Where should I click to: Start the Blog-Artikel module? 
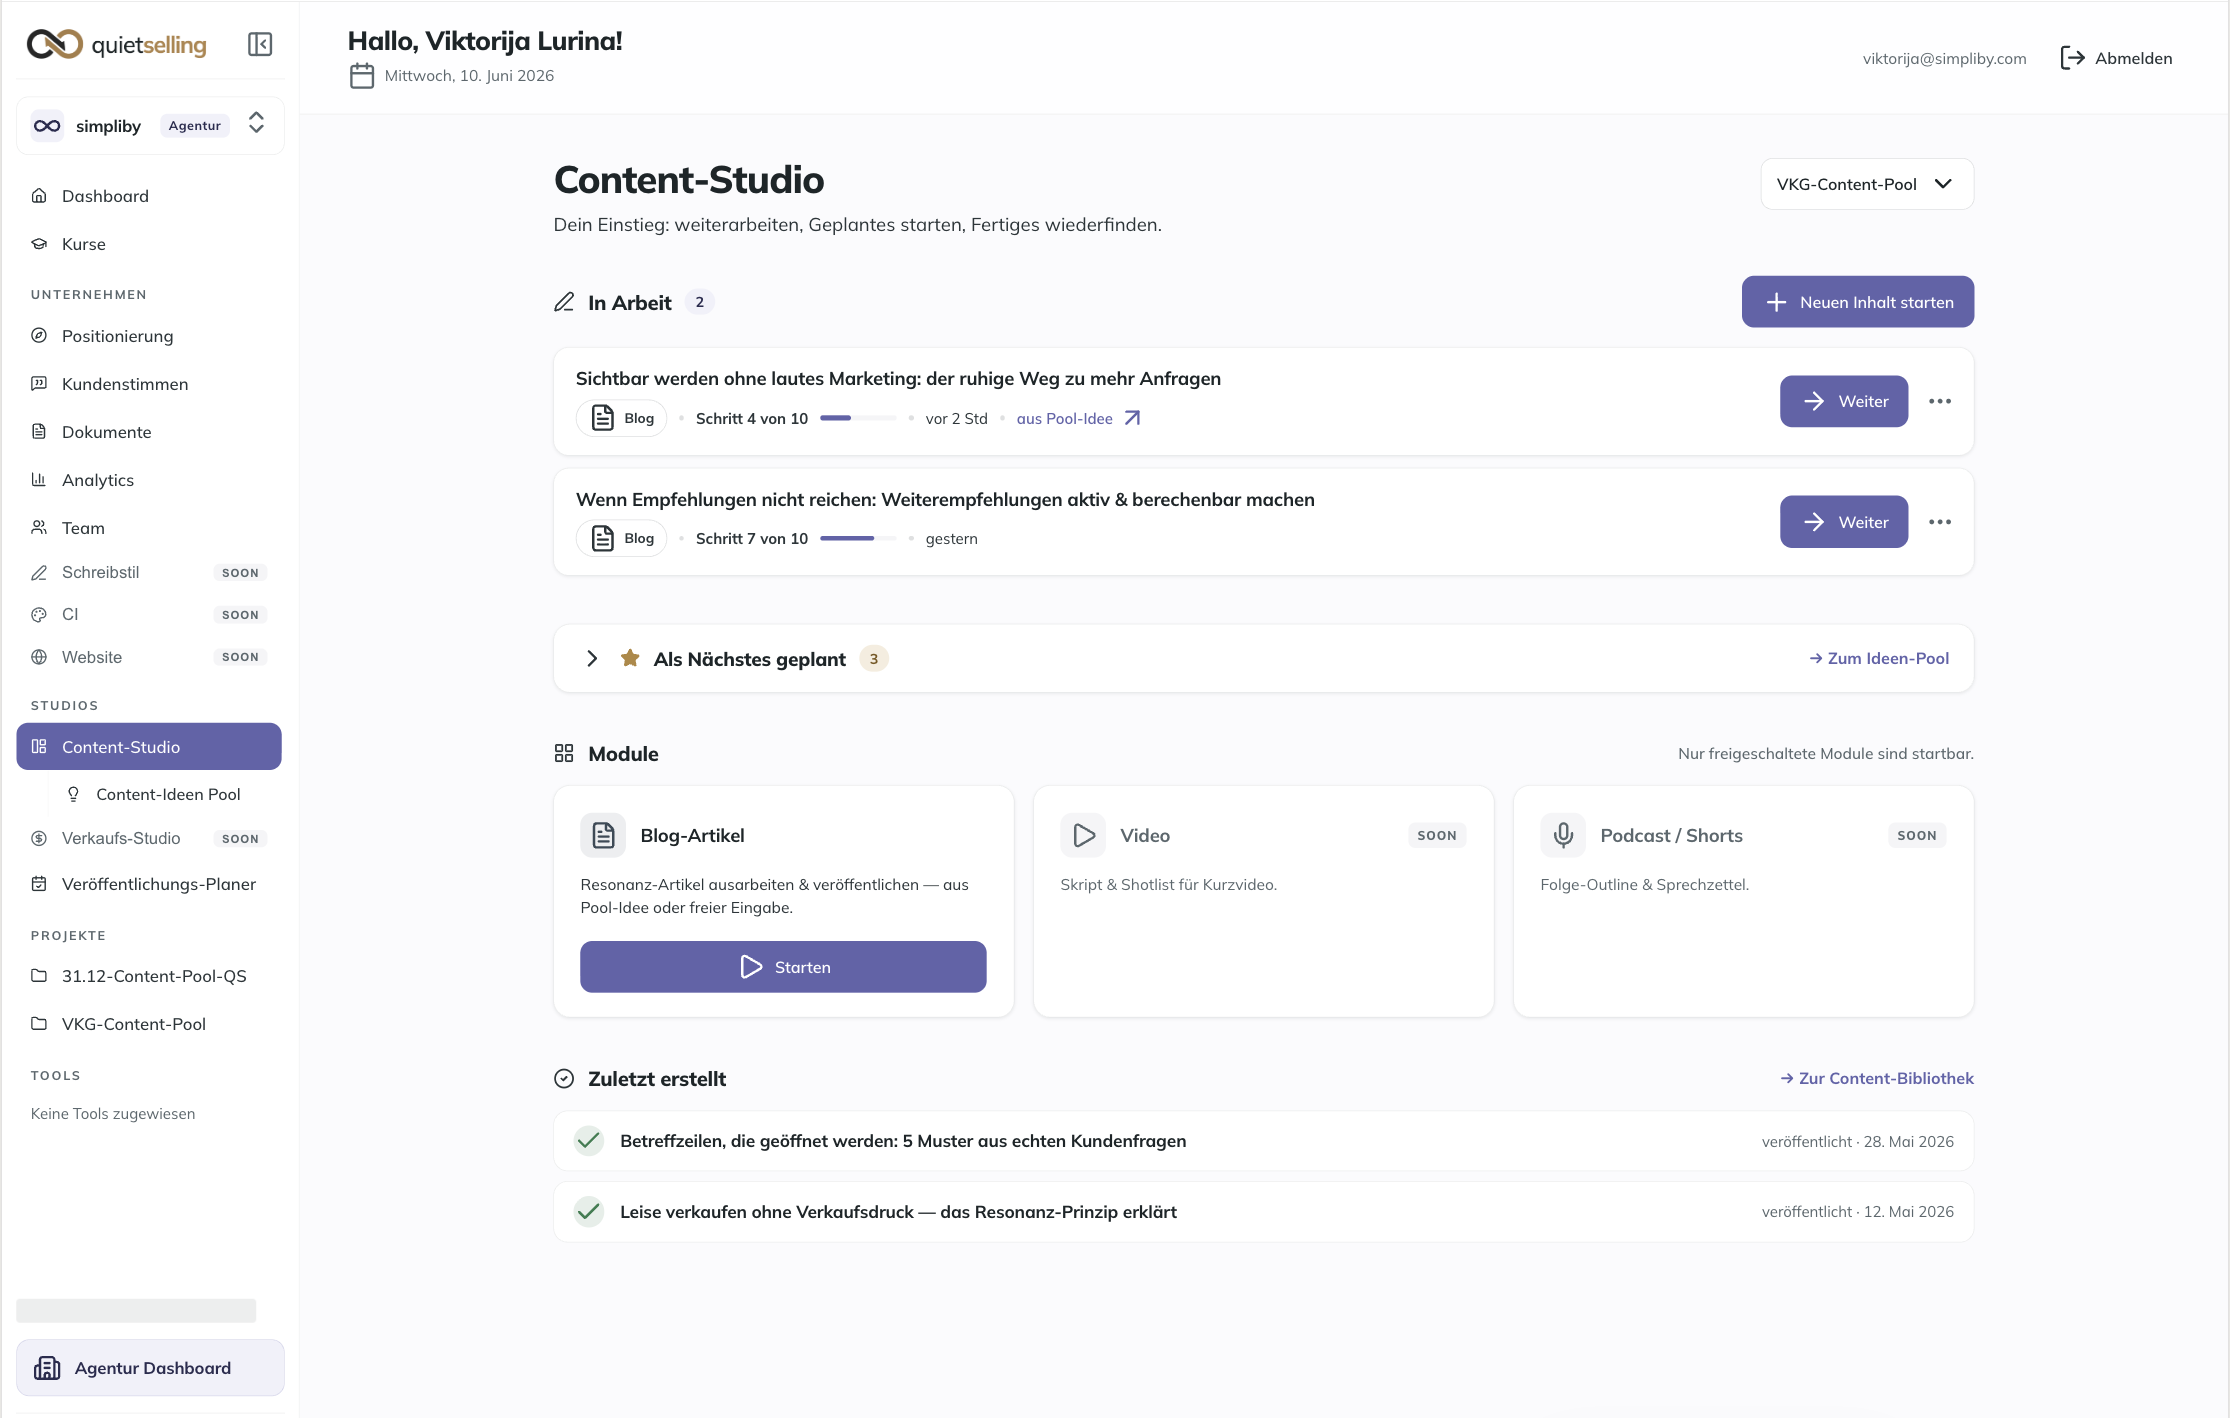(x=783, y=967)
